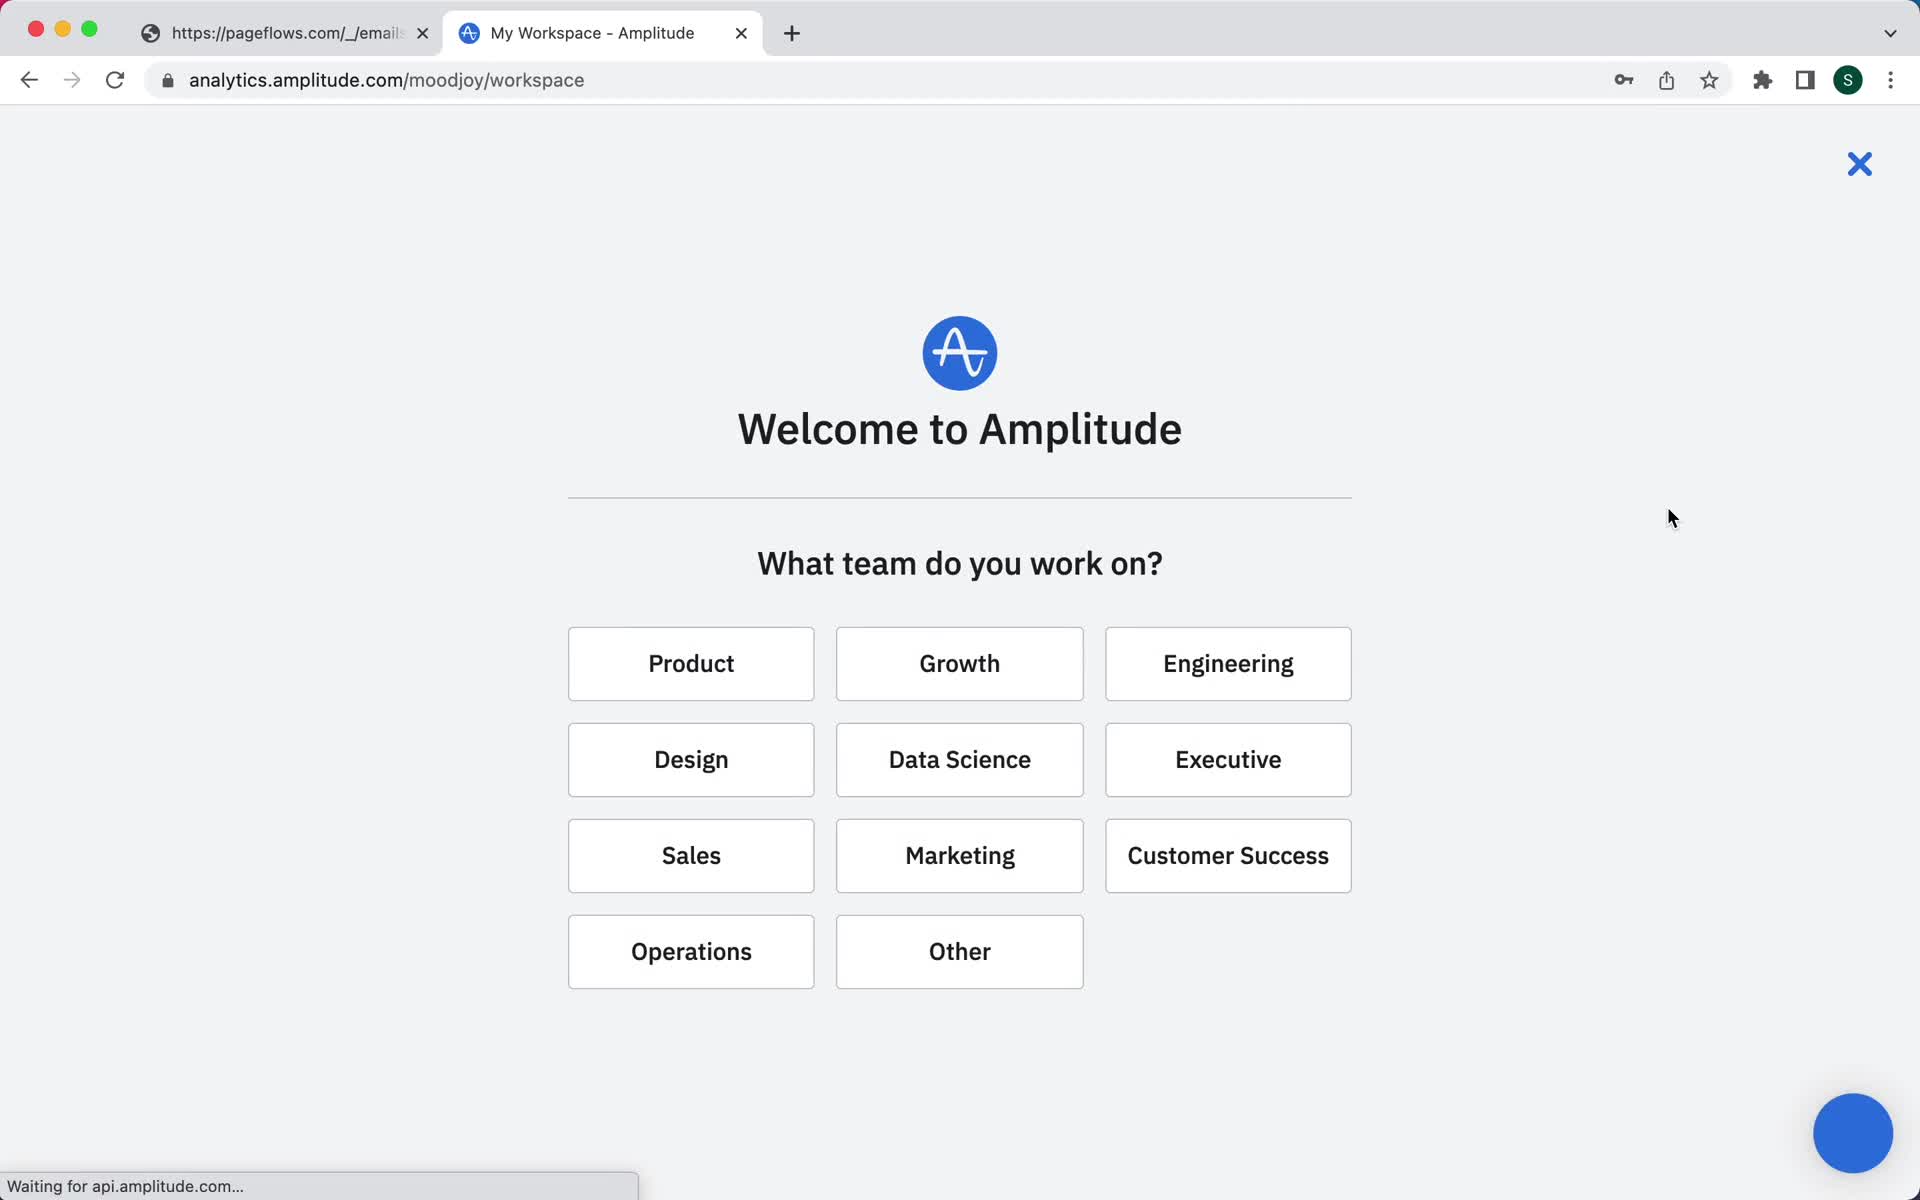Click the Amplitude workspace tab
This screenshot has height=1200, width=1920.
tap(603, 32)
